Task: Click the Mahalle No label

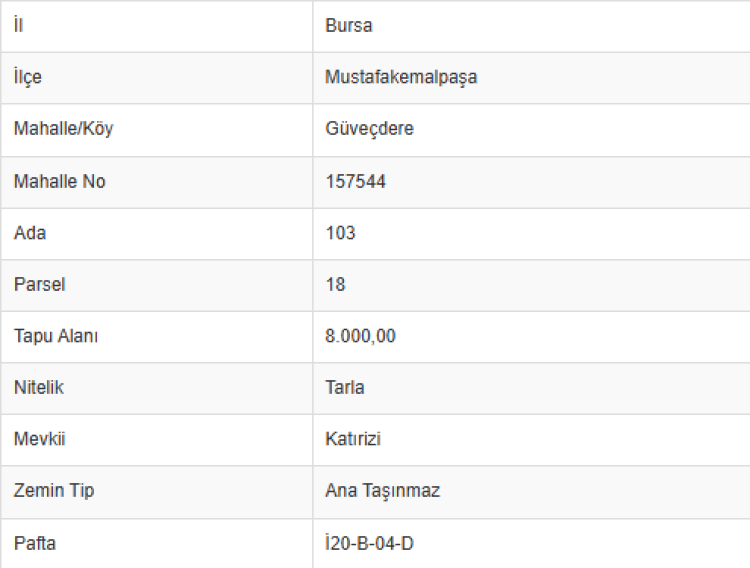Action: 59,182
